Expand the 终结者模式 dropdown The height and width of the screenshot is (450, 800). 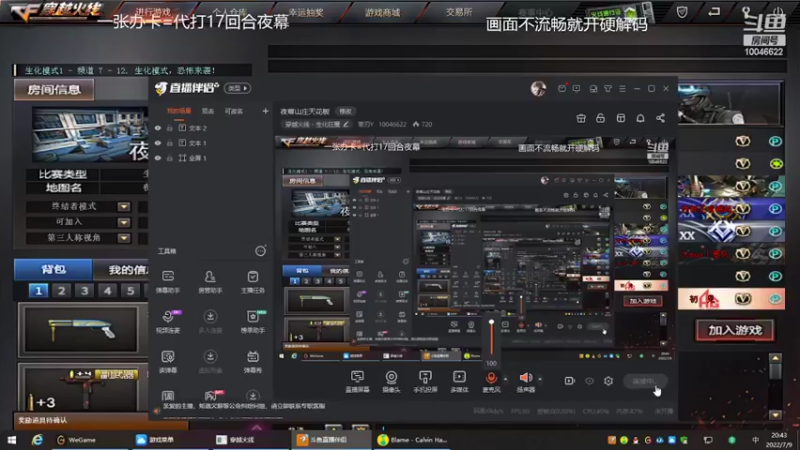[124, 207]
